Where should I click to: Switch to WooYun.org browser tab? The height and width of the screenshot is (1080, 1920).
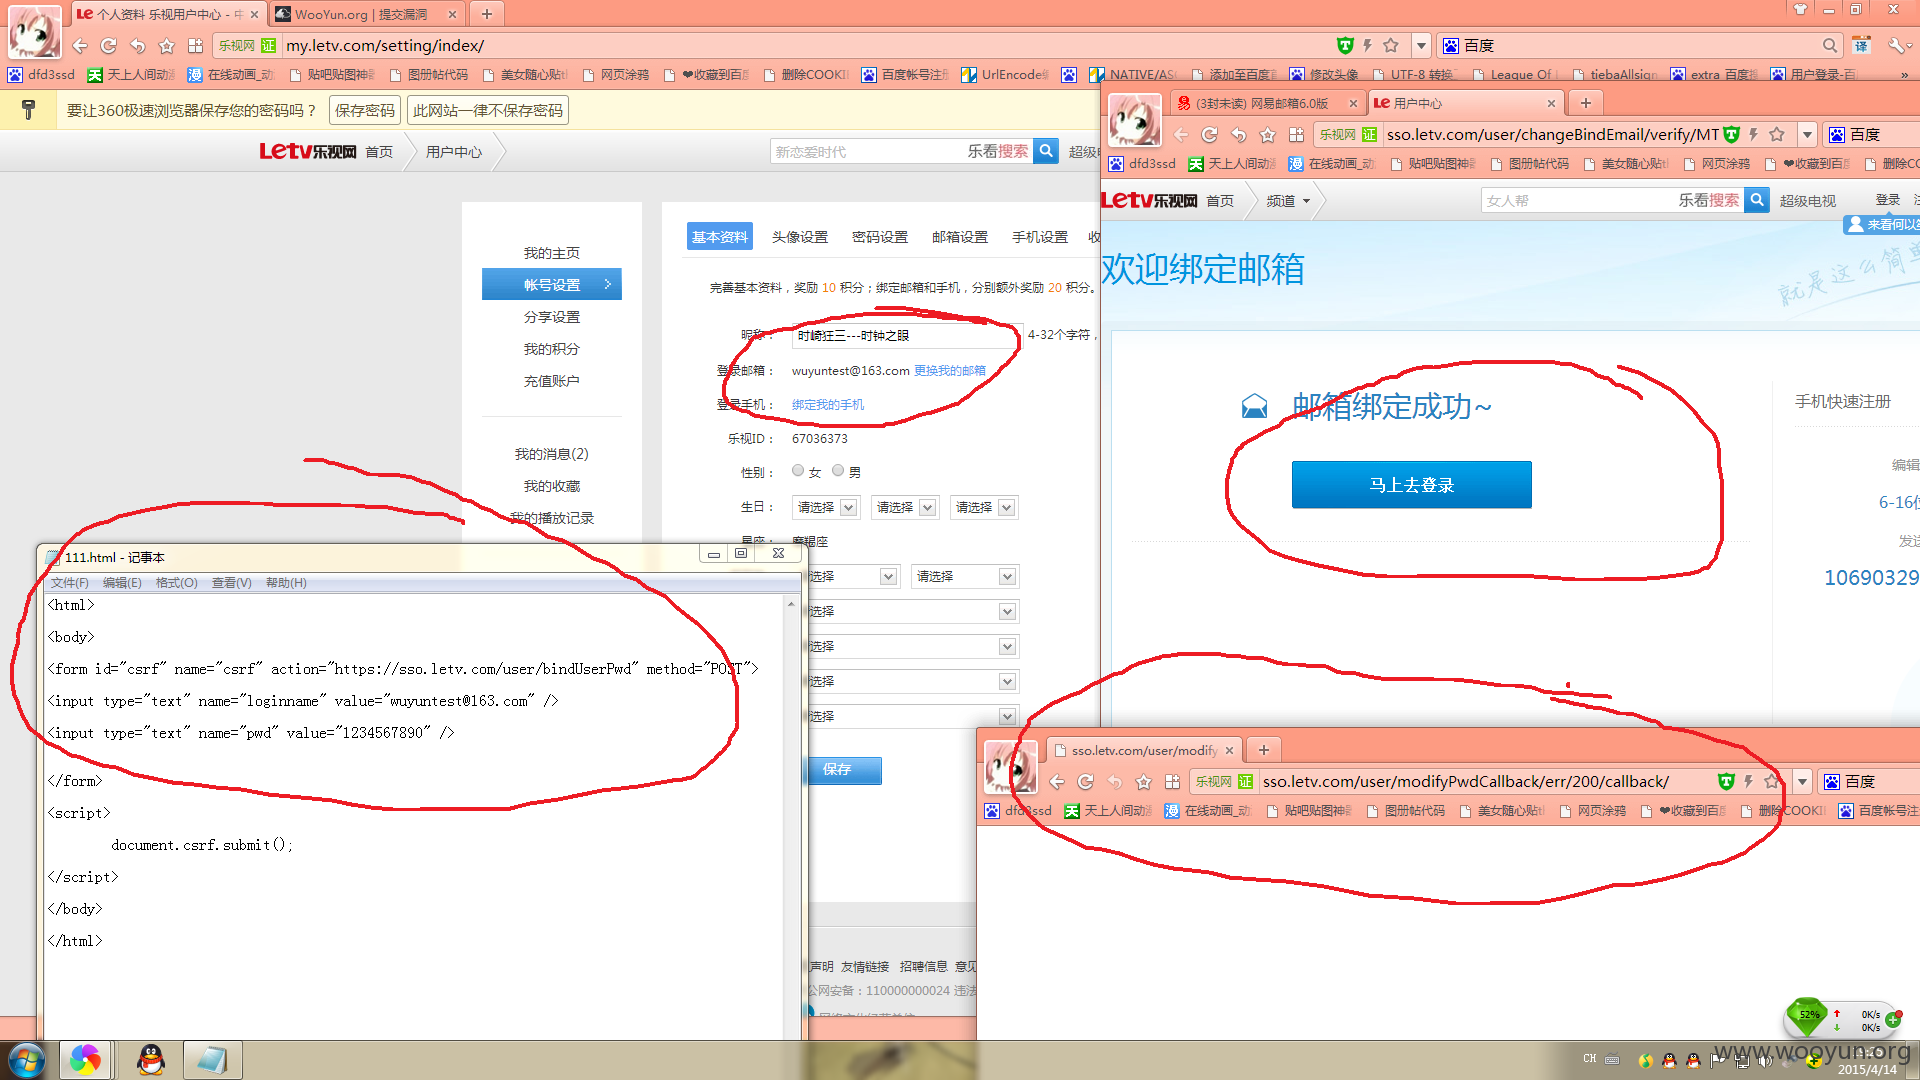tap(365, 14)
